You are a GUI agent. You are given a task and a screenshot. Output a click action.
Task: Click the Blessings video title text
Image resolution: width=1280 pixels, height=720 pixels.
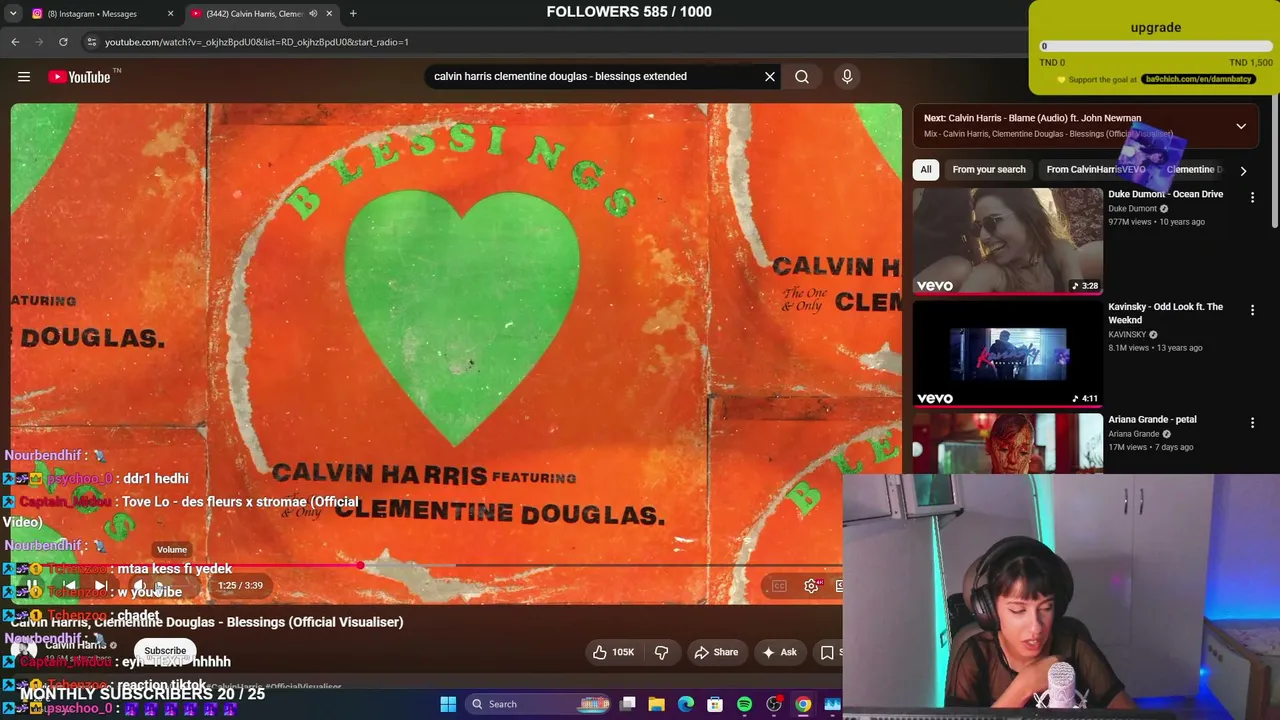(x=207, y=622)
